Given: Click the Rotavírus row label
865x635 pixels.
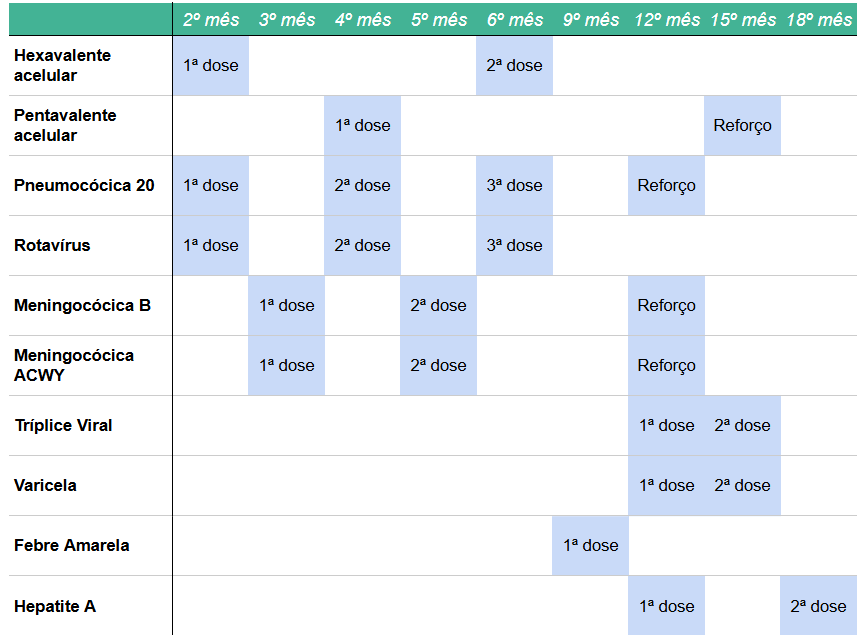Looking at the screenshot, I should tap(52, 246).
